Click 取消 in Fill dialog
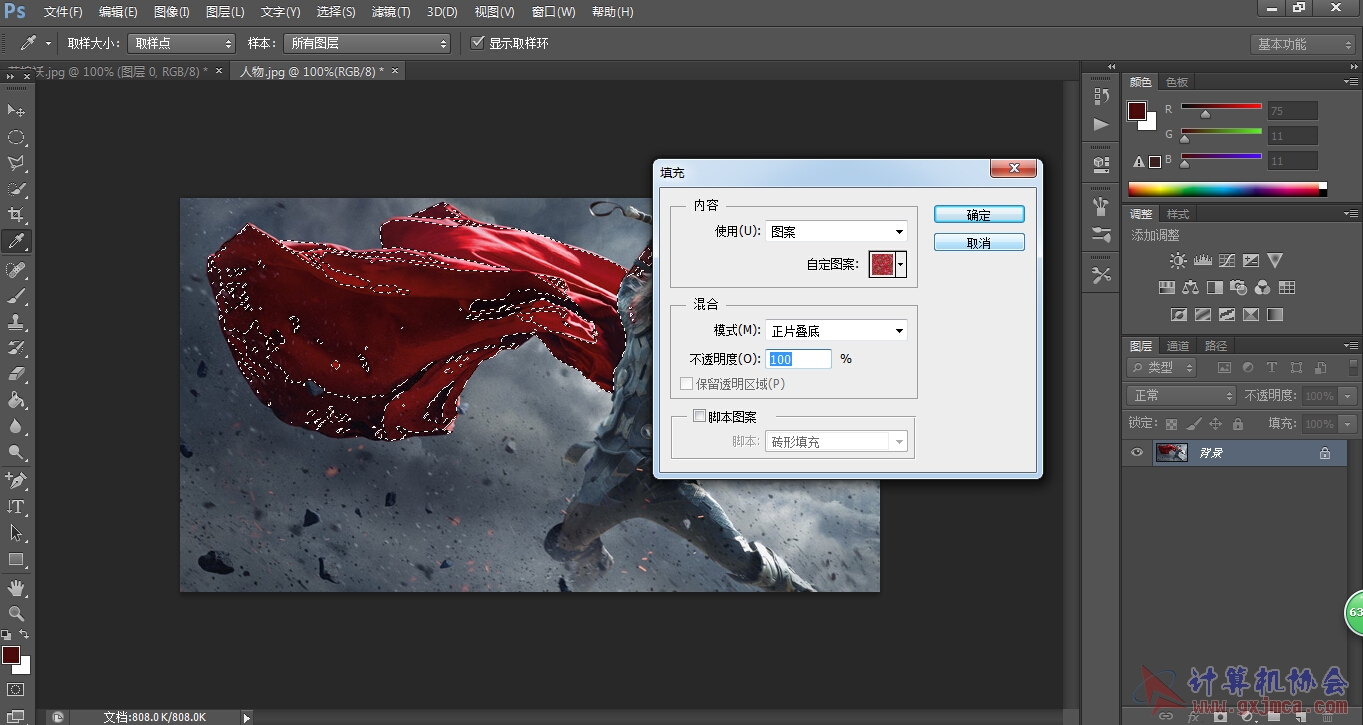 (x=979, y=243)
